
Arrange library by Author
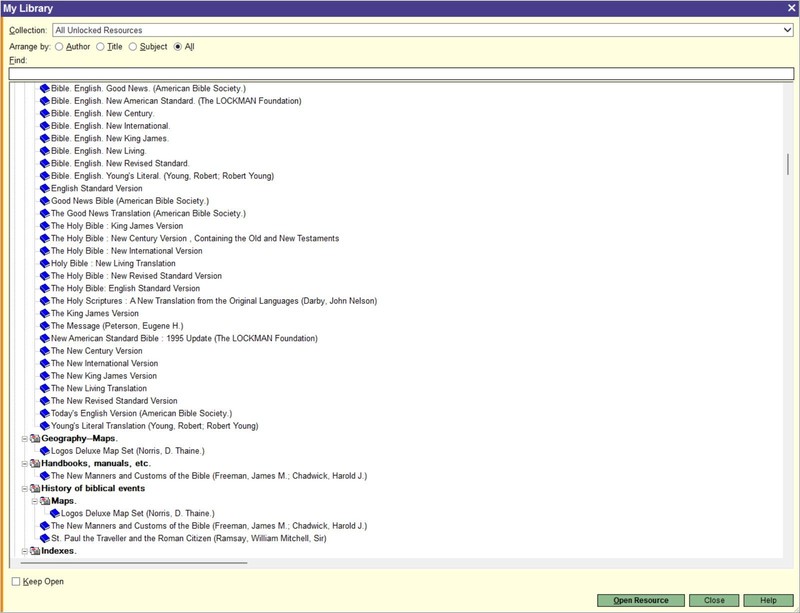tap(59, 46)
